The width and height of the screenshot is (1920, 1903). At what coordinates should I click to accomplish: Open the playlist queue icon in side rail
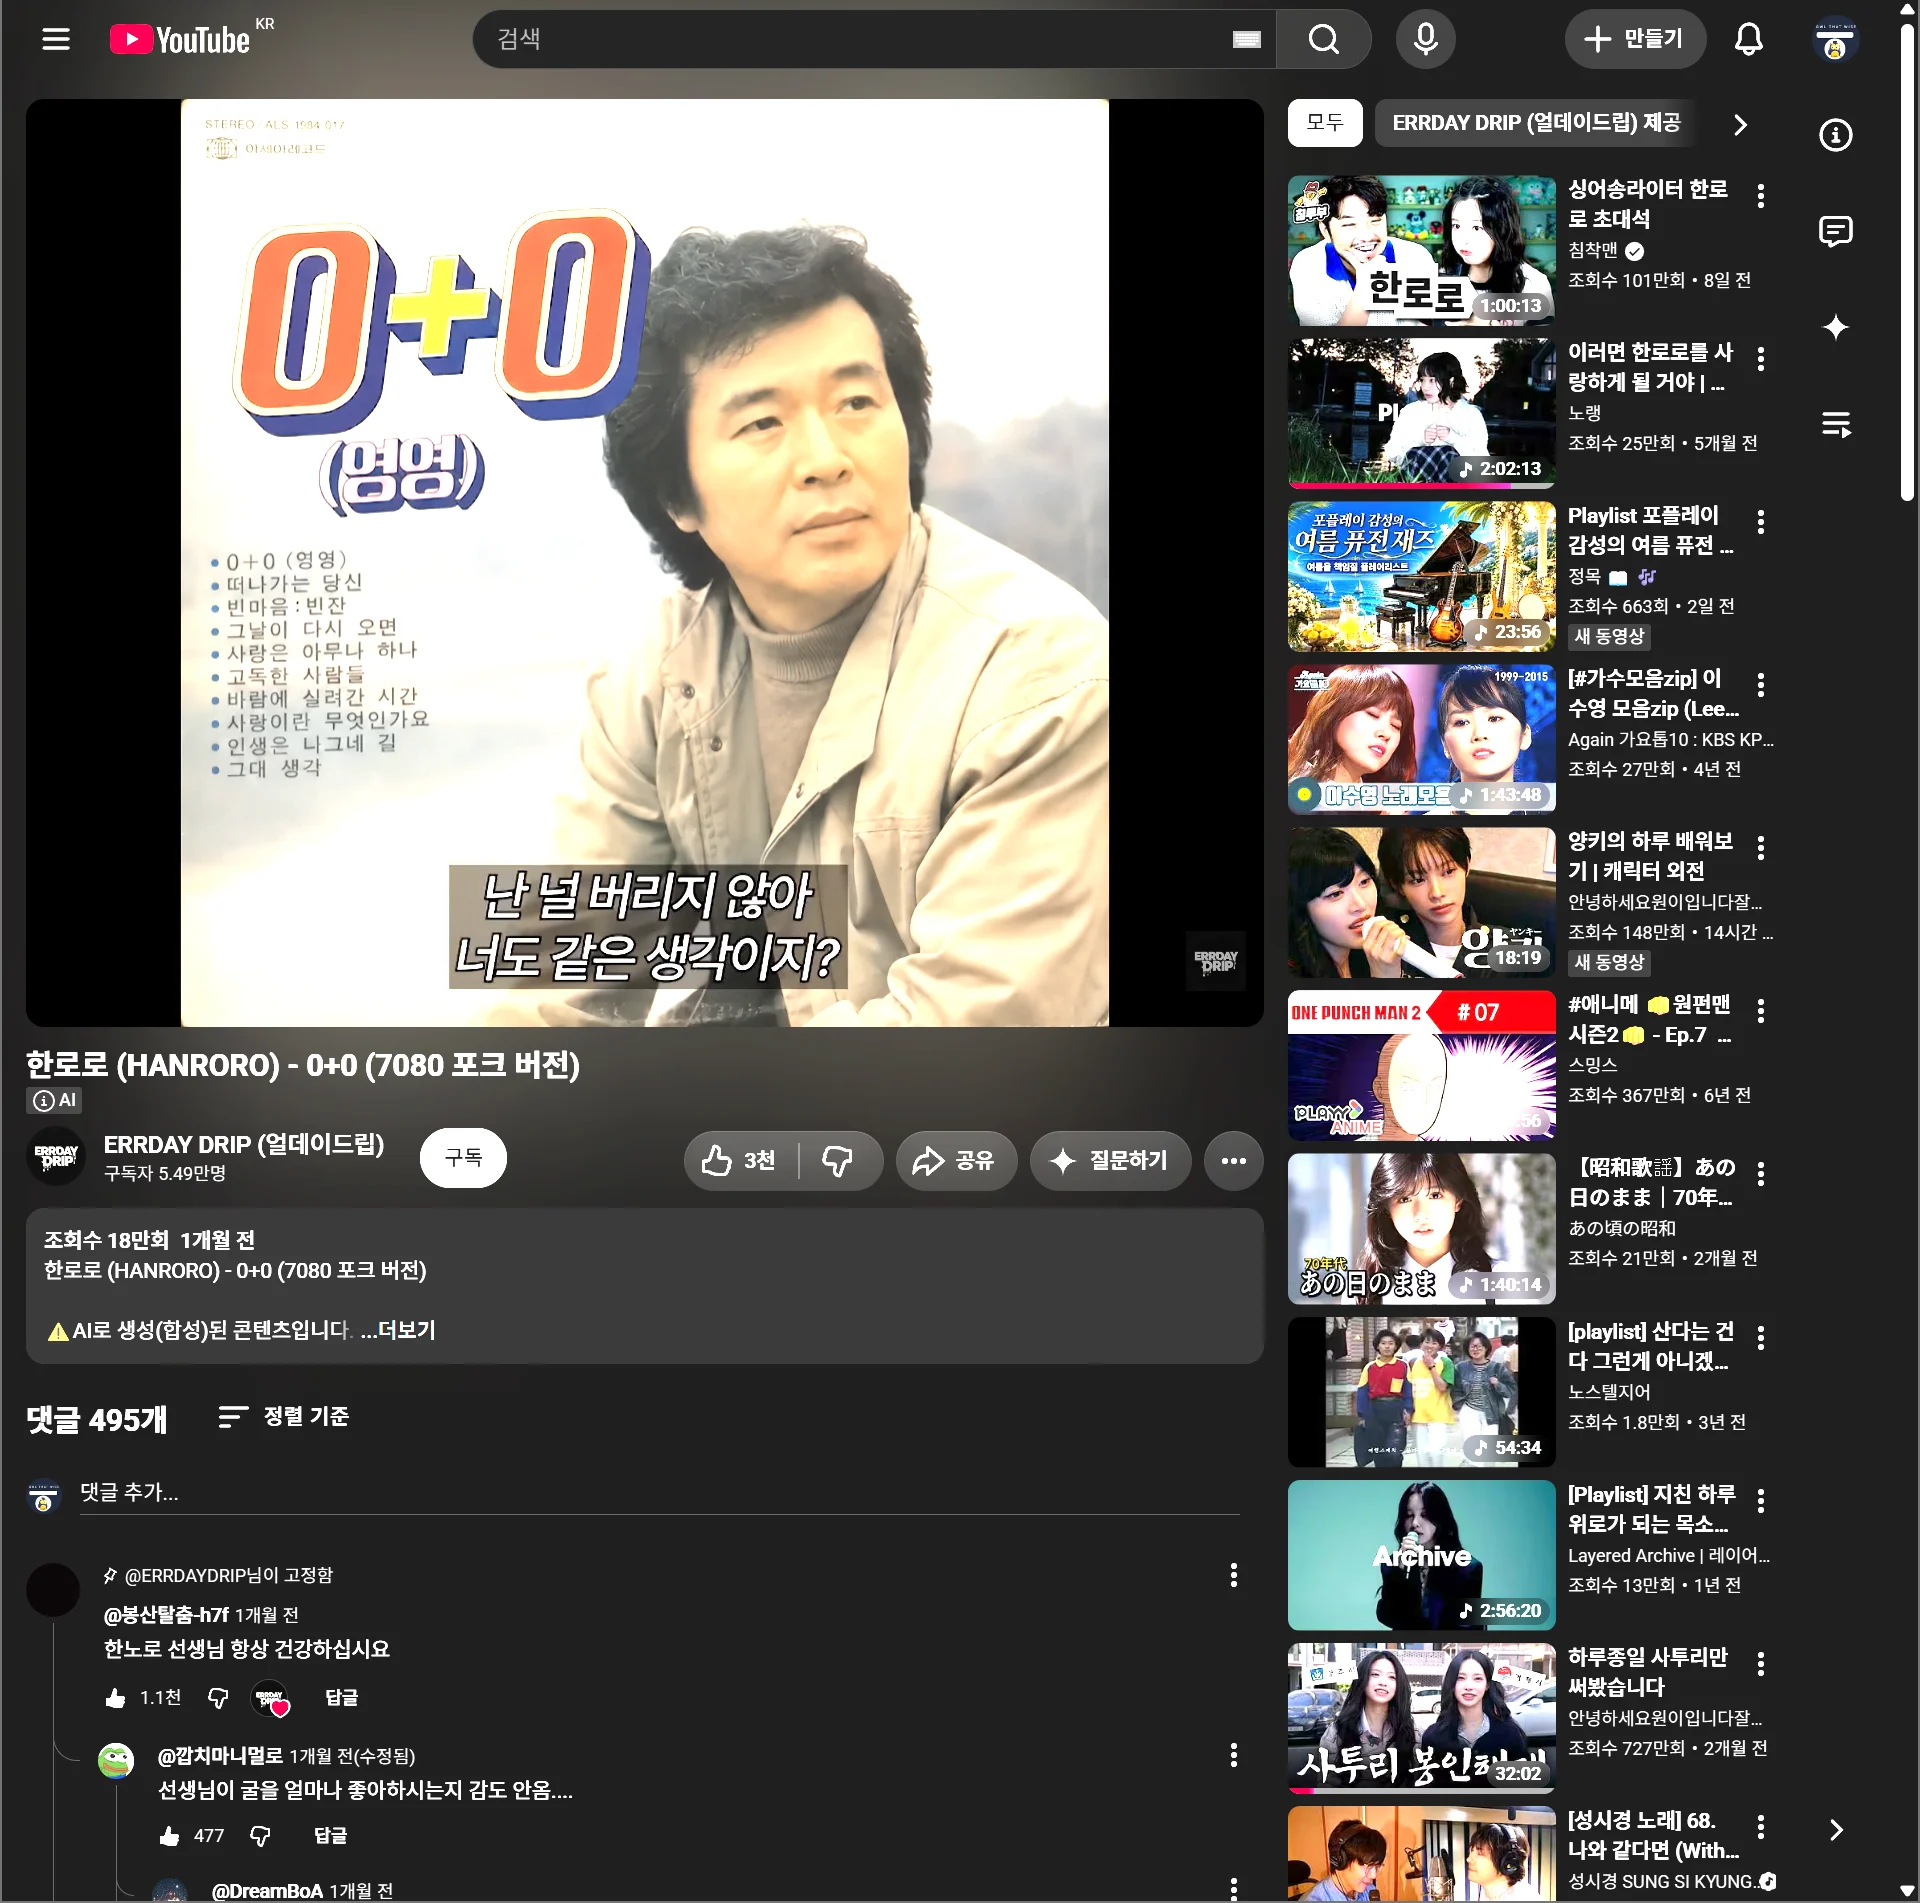[1835, 424]
